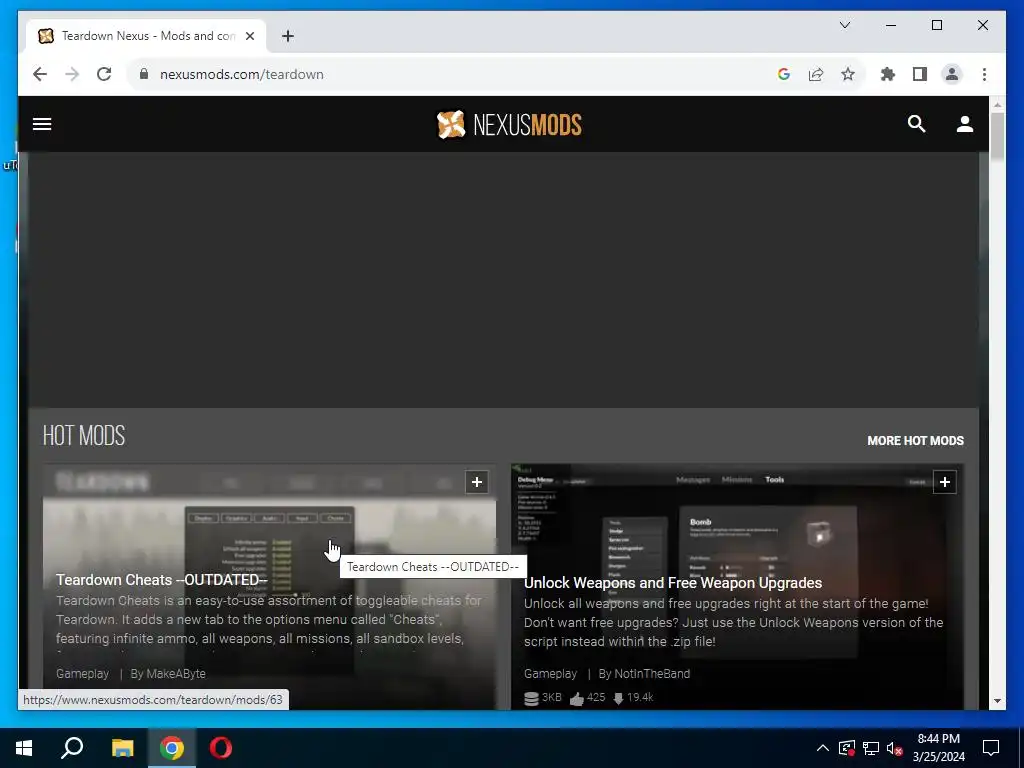Show hidden system tray icons
Screen dimensions: 1024x768
click(x=823, y=748)
